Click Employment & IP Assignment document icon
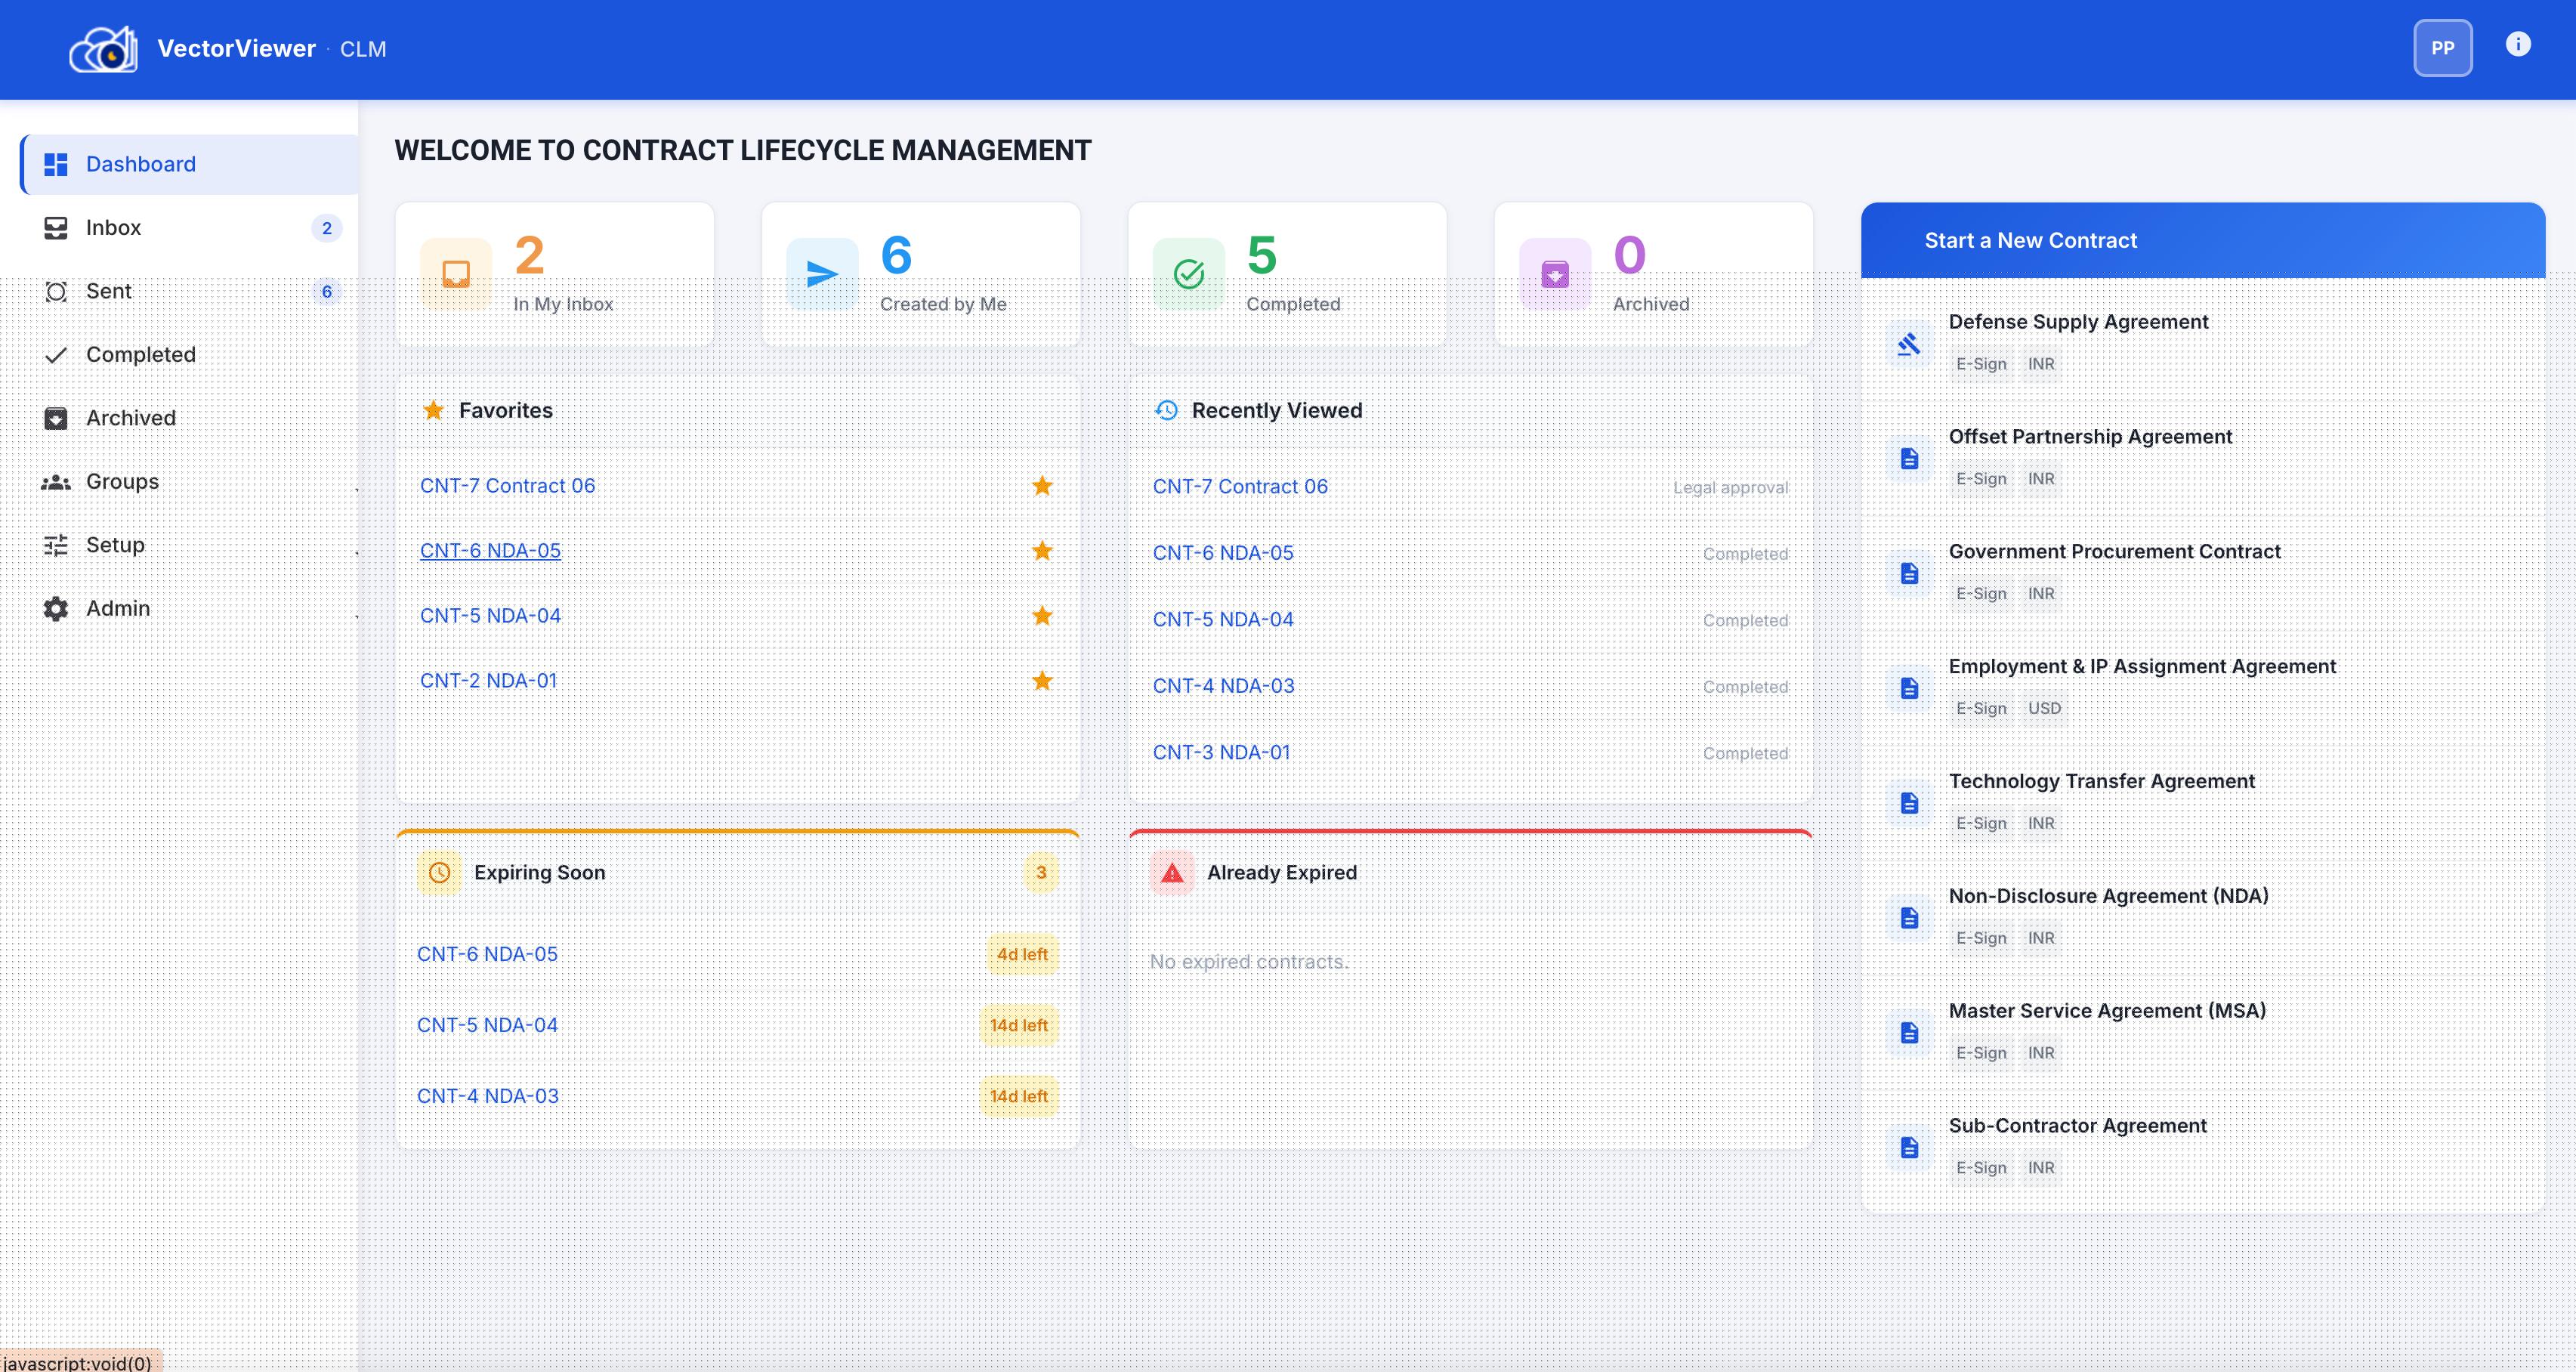 pos(1909,689)
